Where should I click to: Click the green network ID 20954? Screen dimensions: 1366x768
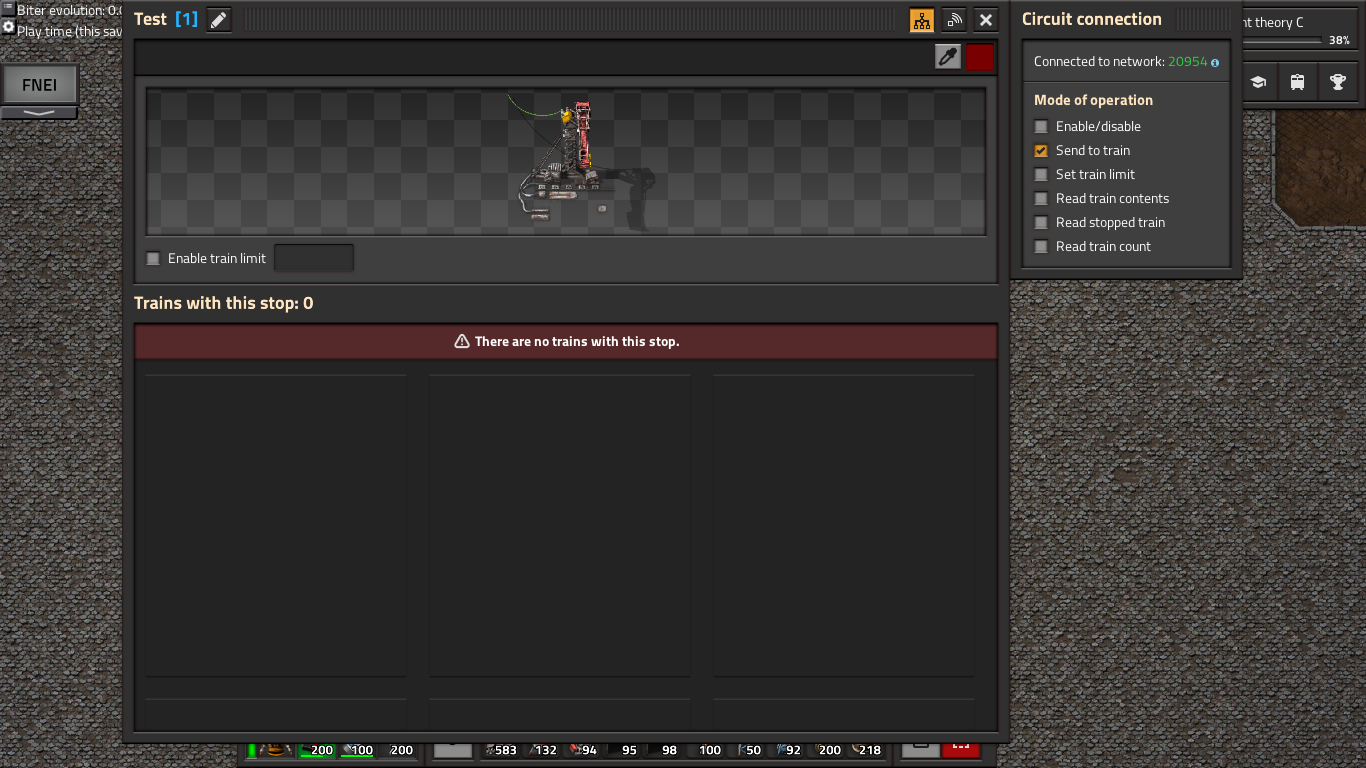[1188, 61]
